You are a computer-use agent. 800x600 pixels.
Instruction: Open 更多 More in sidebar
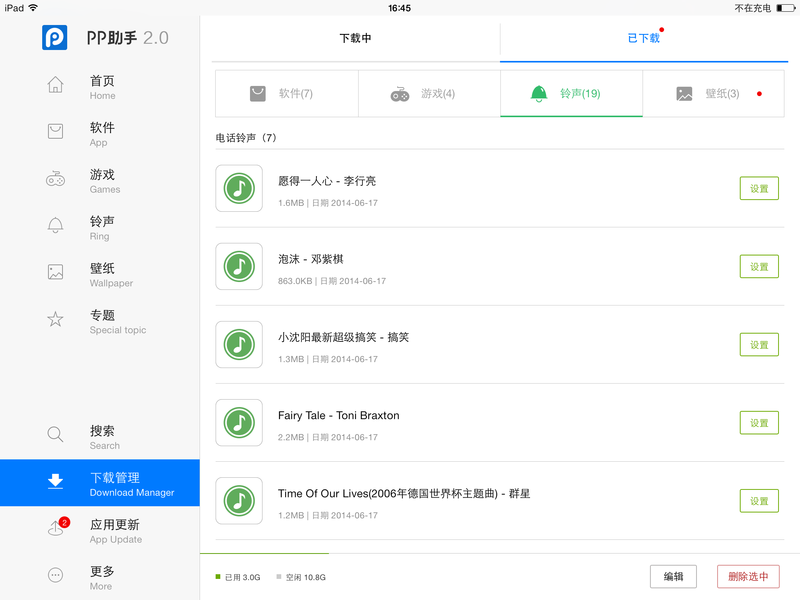(100, 578)
